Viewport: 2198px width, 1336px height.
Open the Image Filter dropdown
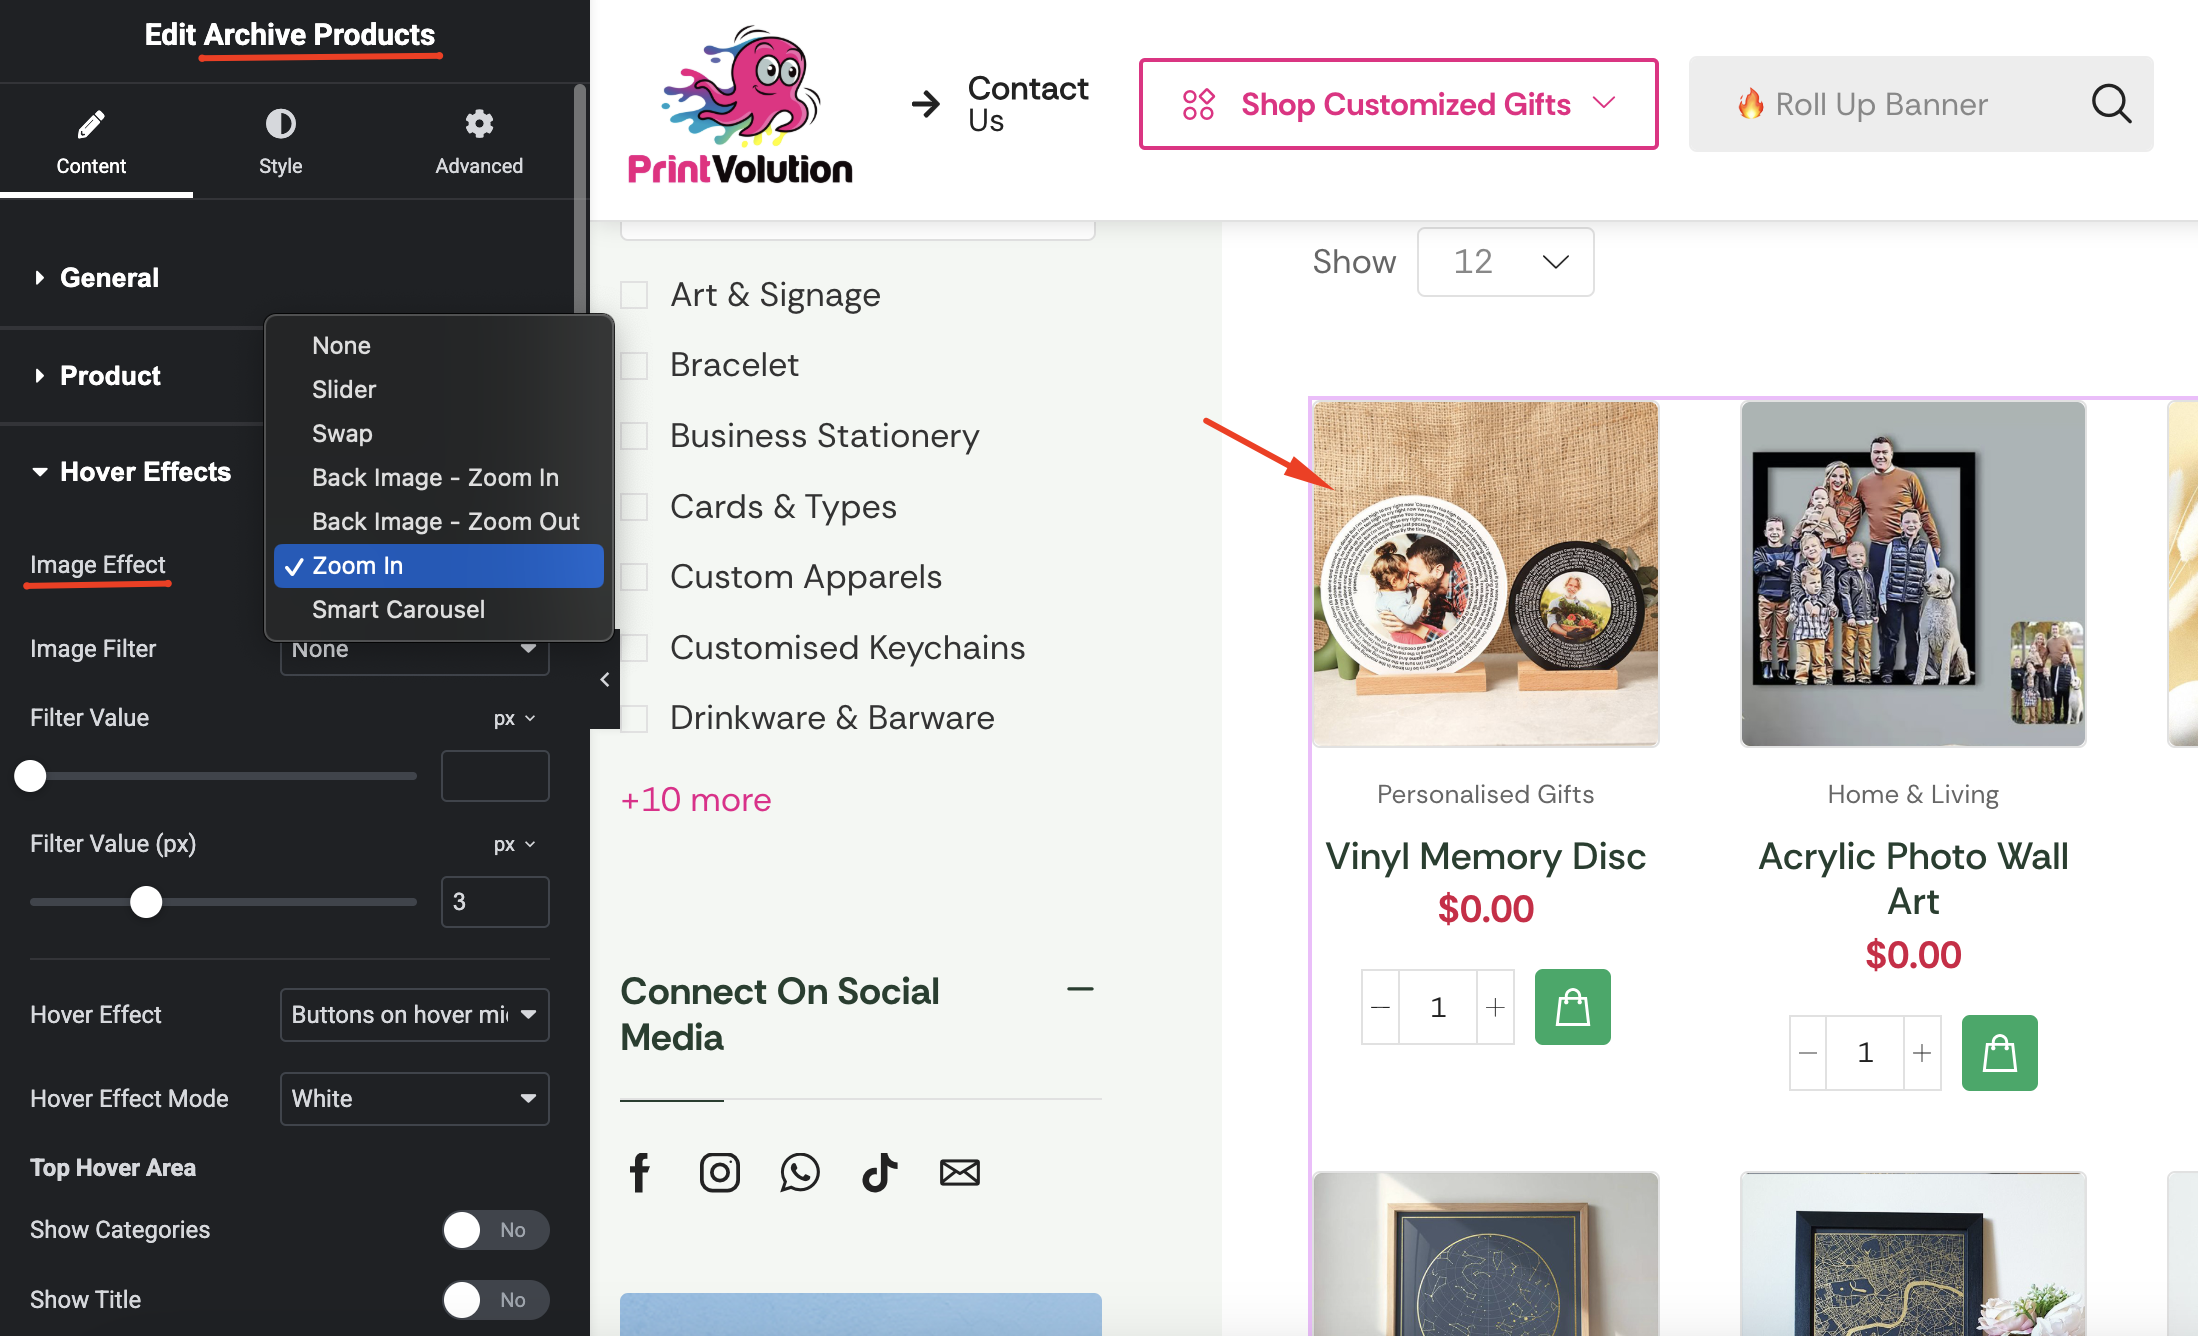(x=414, y=652)
